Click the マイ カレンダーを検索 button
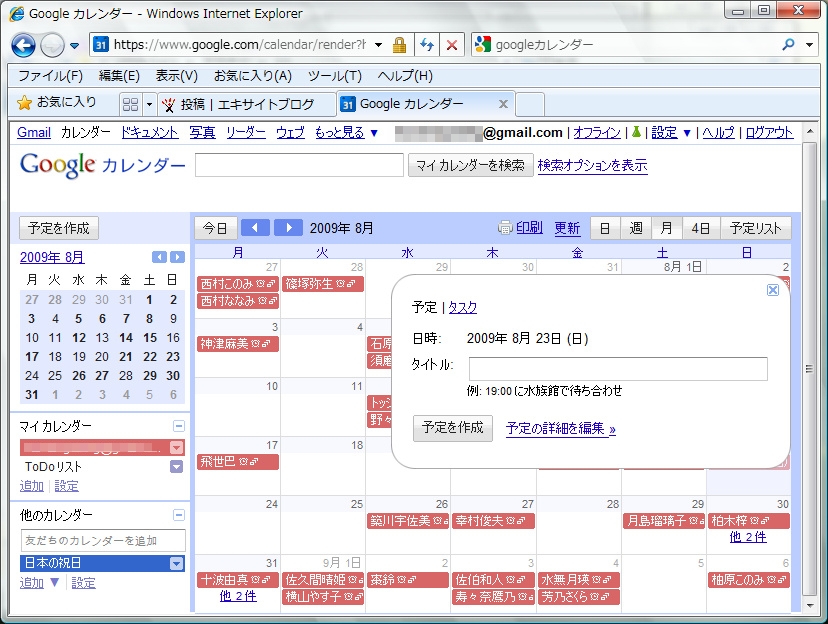The width and height of the screenshot is (828, 624). pyautogui.click(x=471, y=166)
